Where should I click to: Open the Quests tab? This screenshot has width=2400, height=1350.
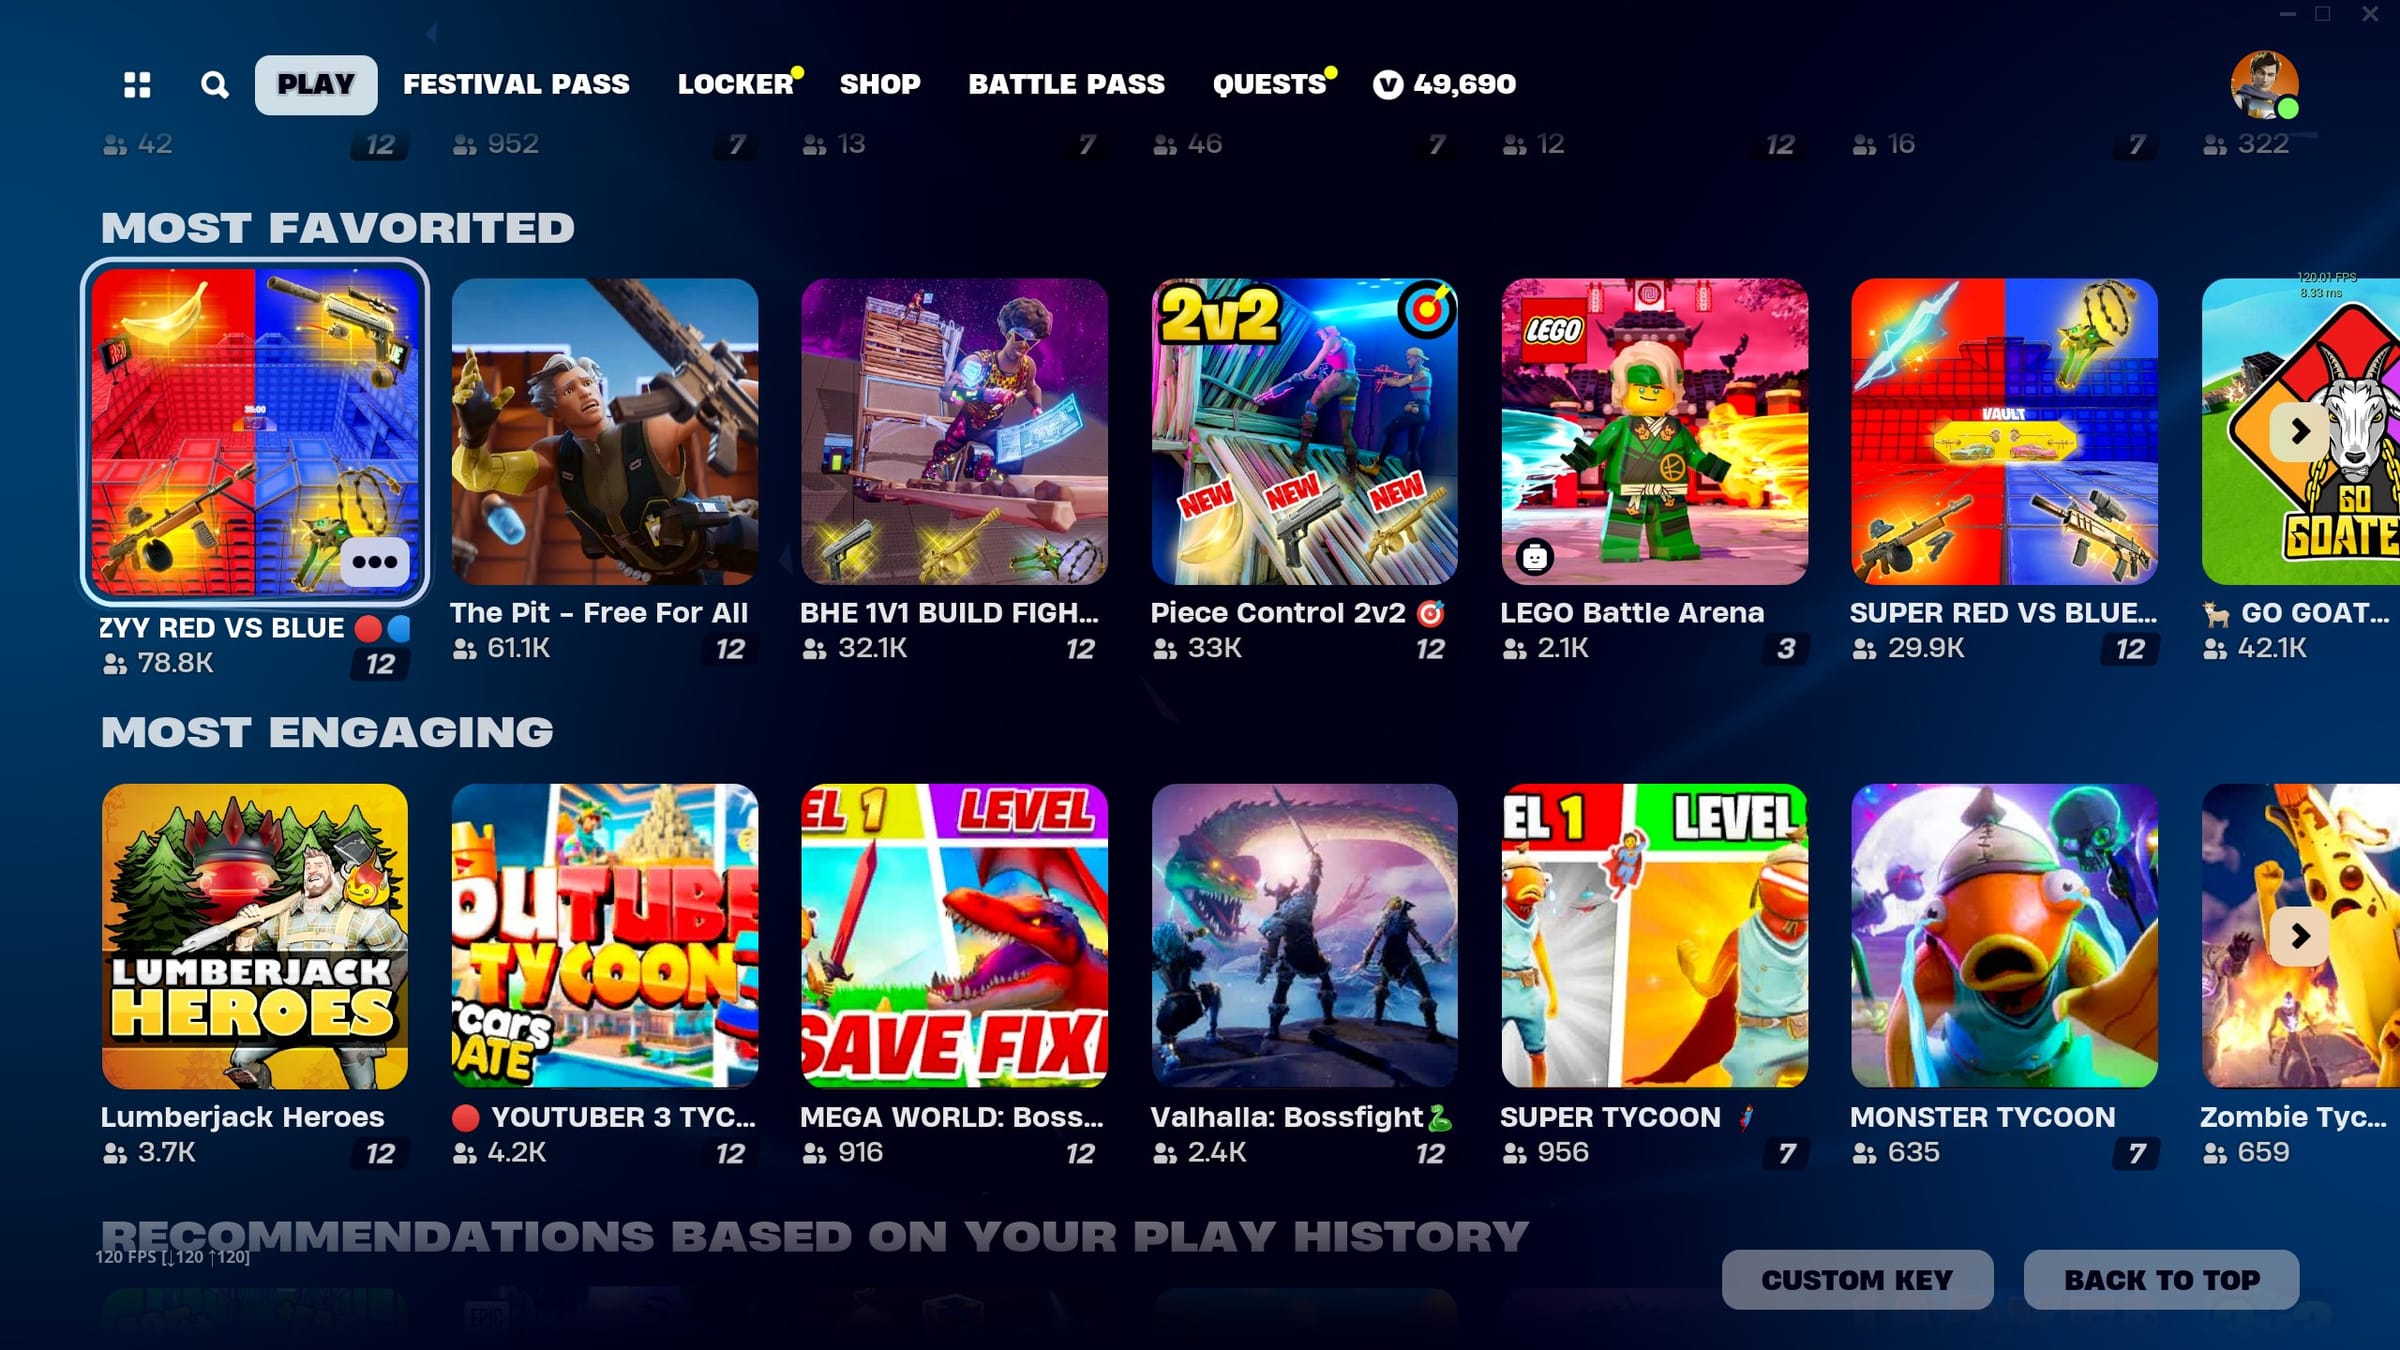[1270, 85]
